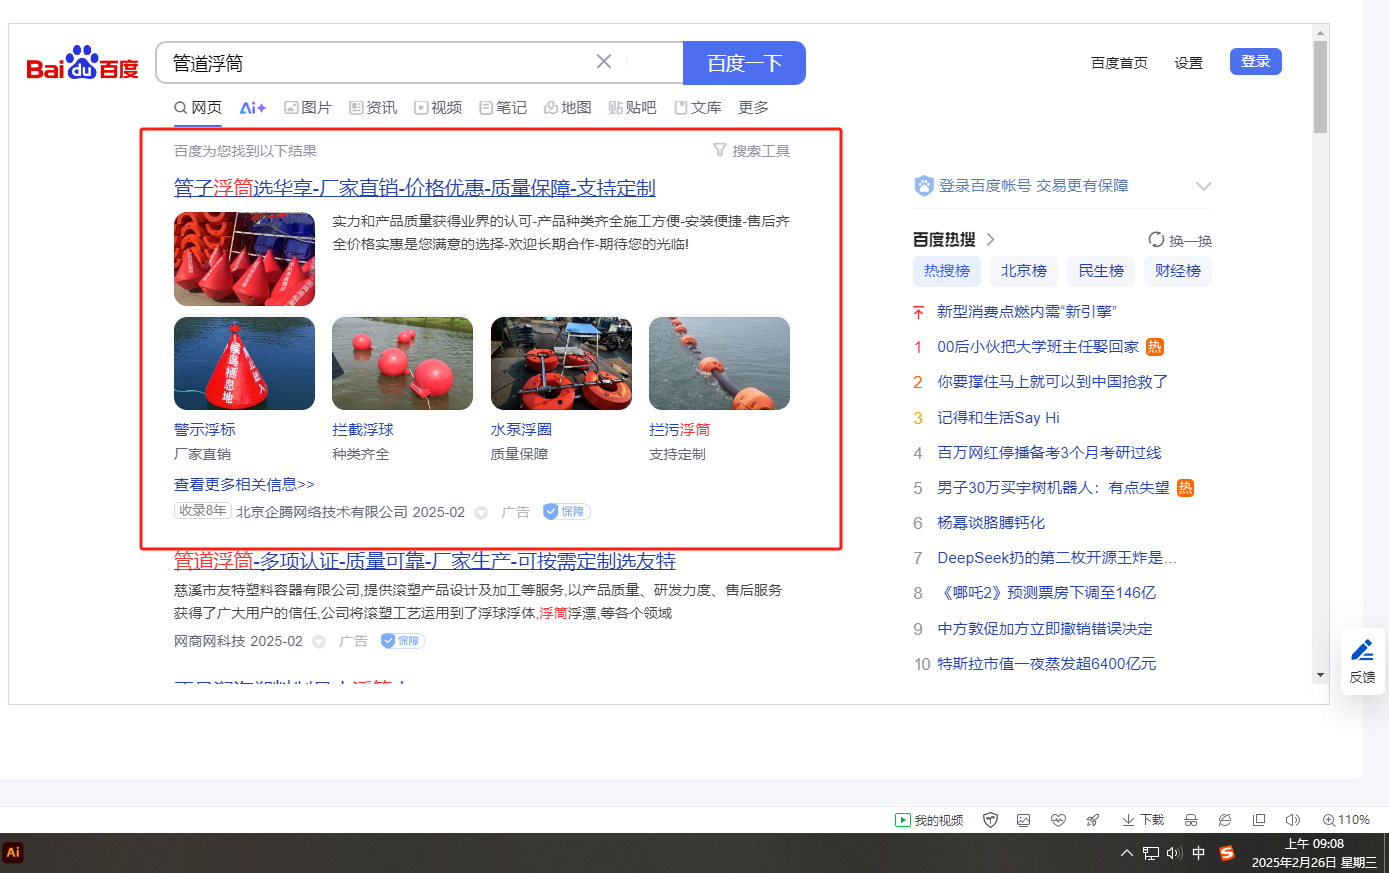Open hot topic 新型消费点燃内需"新引擎"
Image resolution: width=1389 pixels, height=873 pixels.
1027,312
